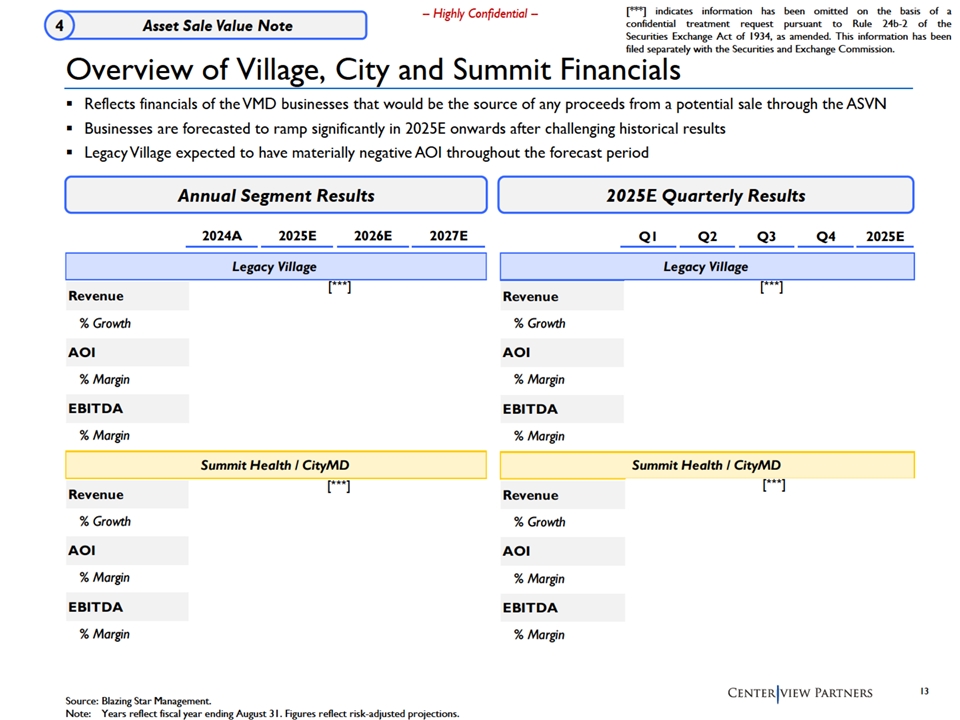Click annual Summit Health / CityMD "% Growth" label
The width and height of the screenshot is (960, 720).
[x=105, y=522]
